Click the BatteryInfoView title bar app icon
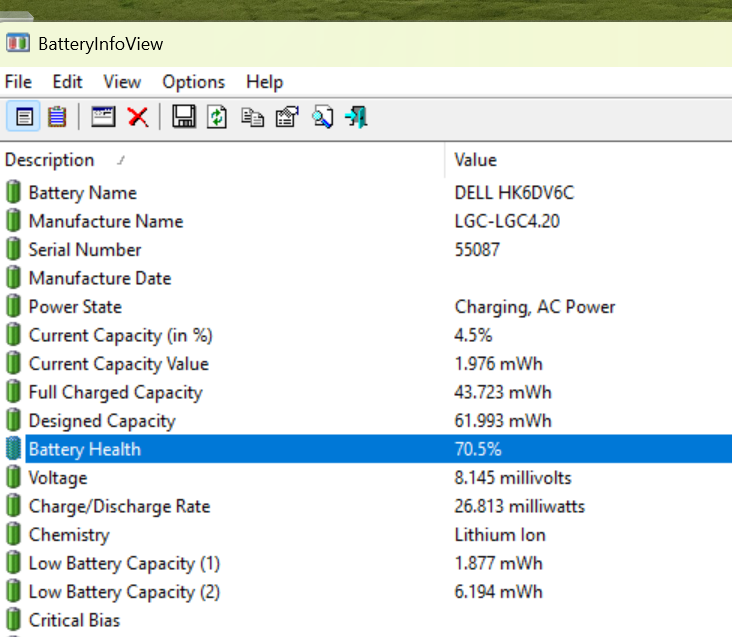Screen dimensions: 732x637 click(x=18, y=43)
